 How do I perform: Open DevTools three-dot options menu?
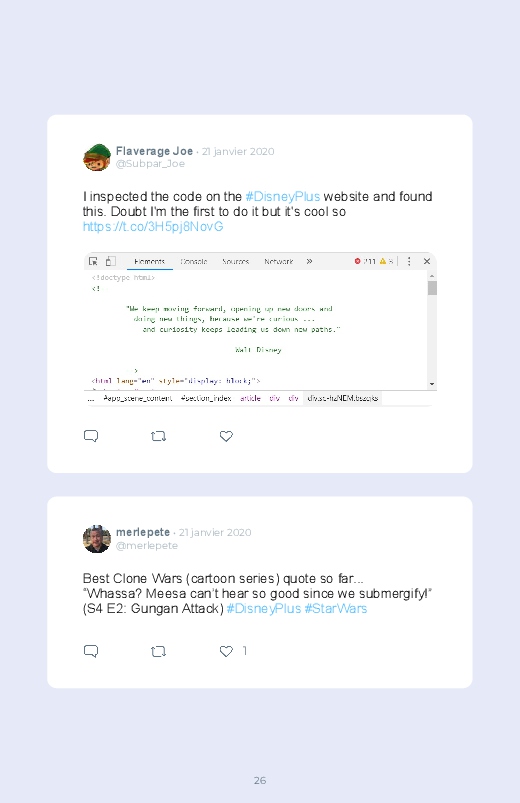point(409,261)
